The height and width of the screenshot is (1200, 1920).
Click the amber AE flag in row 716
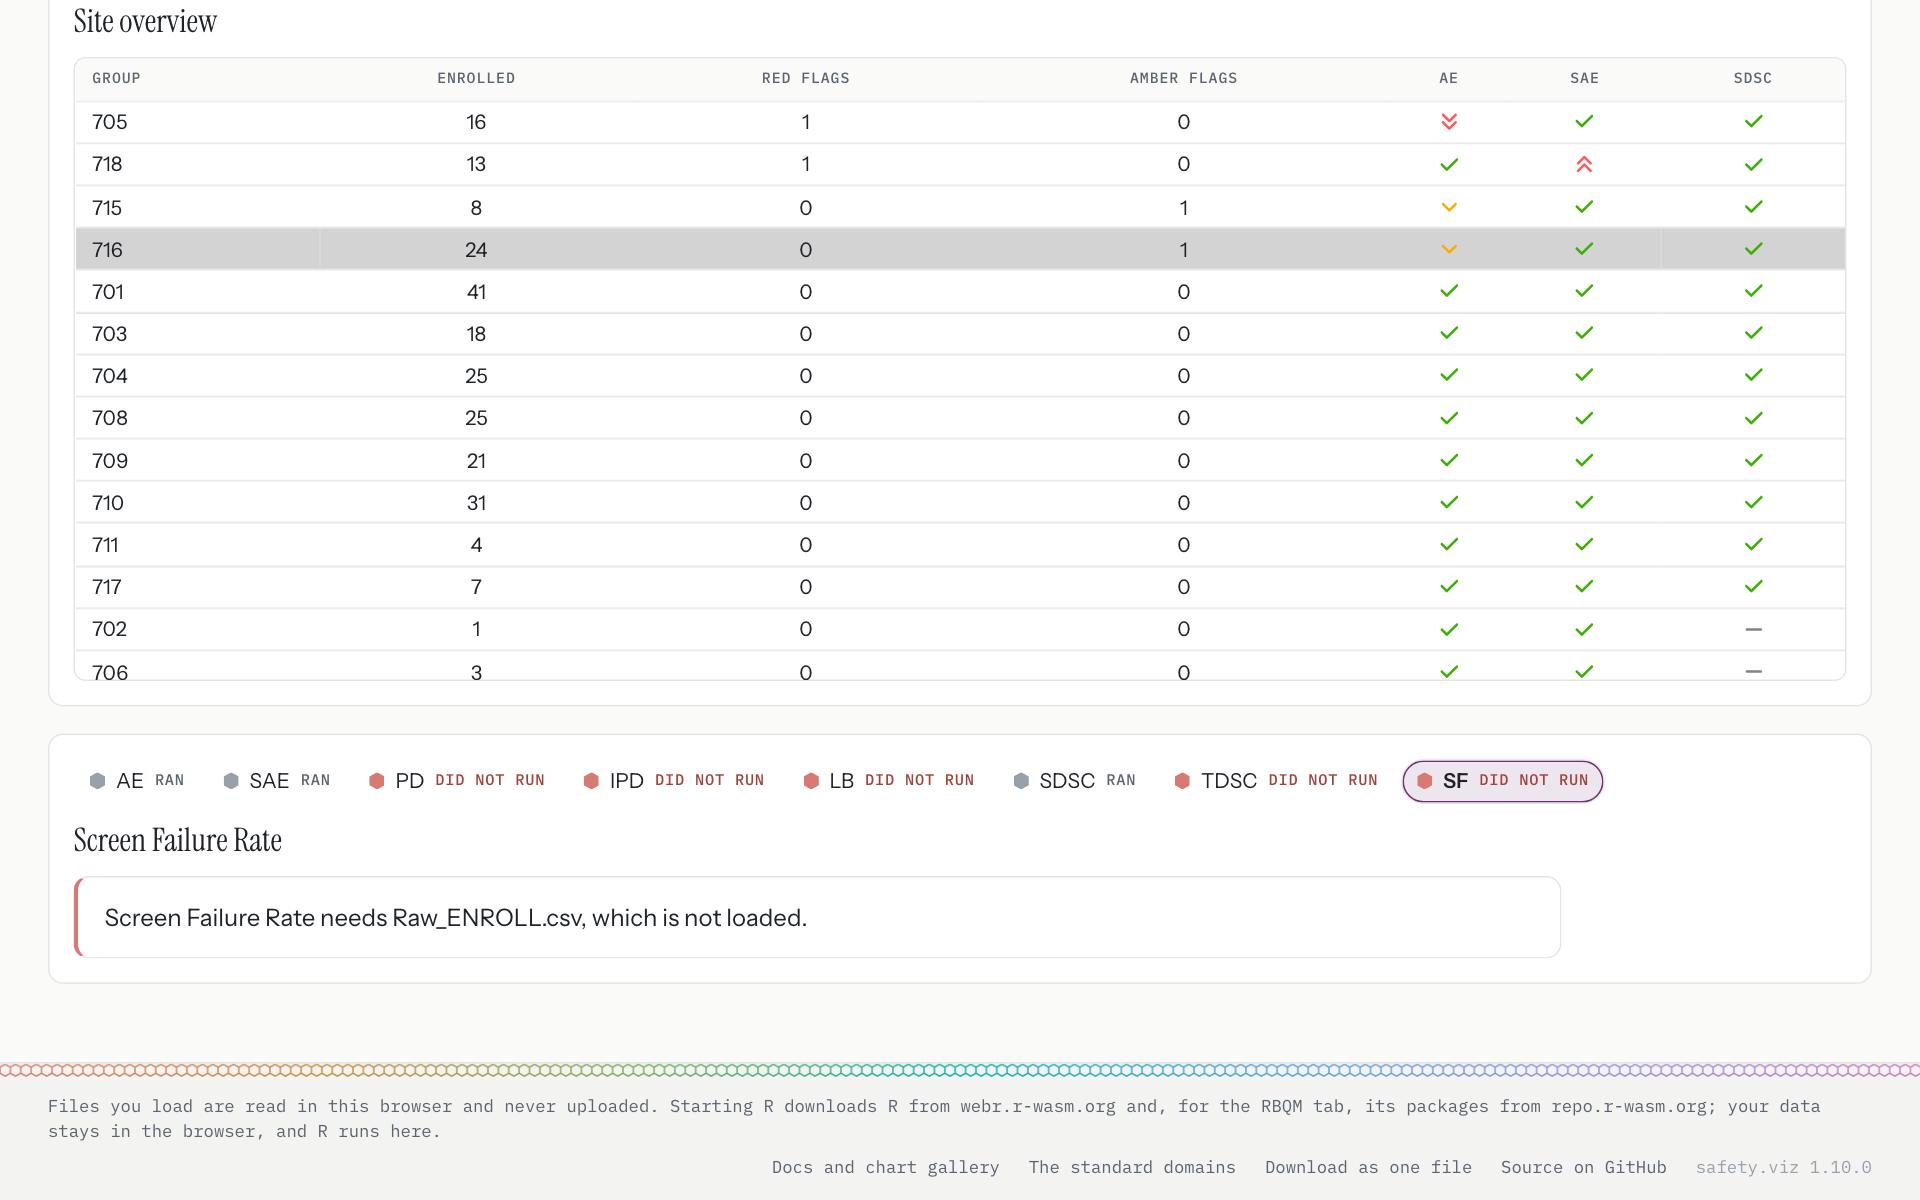(1448, 249)
